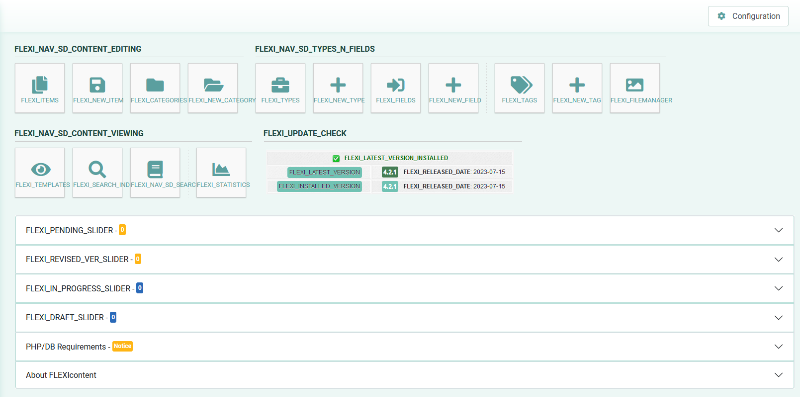Expand PHP/DB Requirements panel chevron
The image size is (800, 397).
click(779, 346)
